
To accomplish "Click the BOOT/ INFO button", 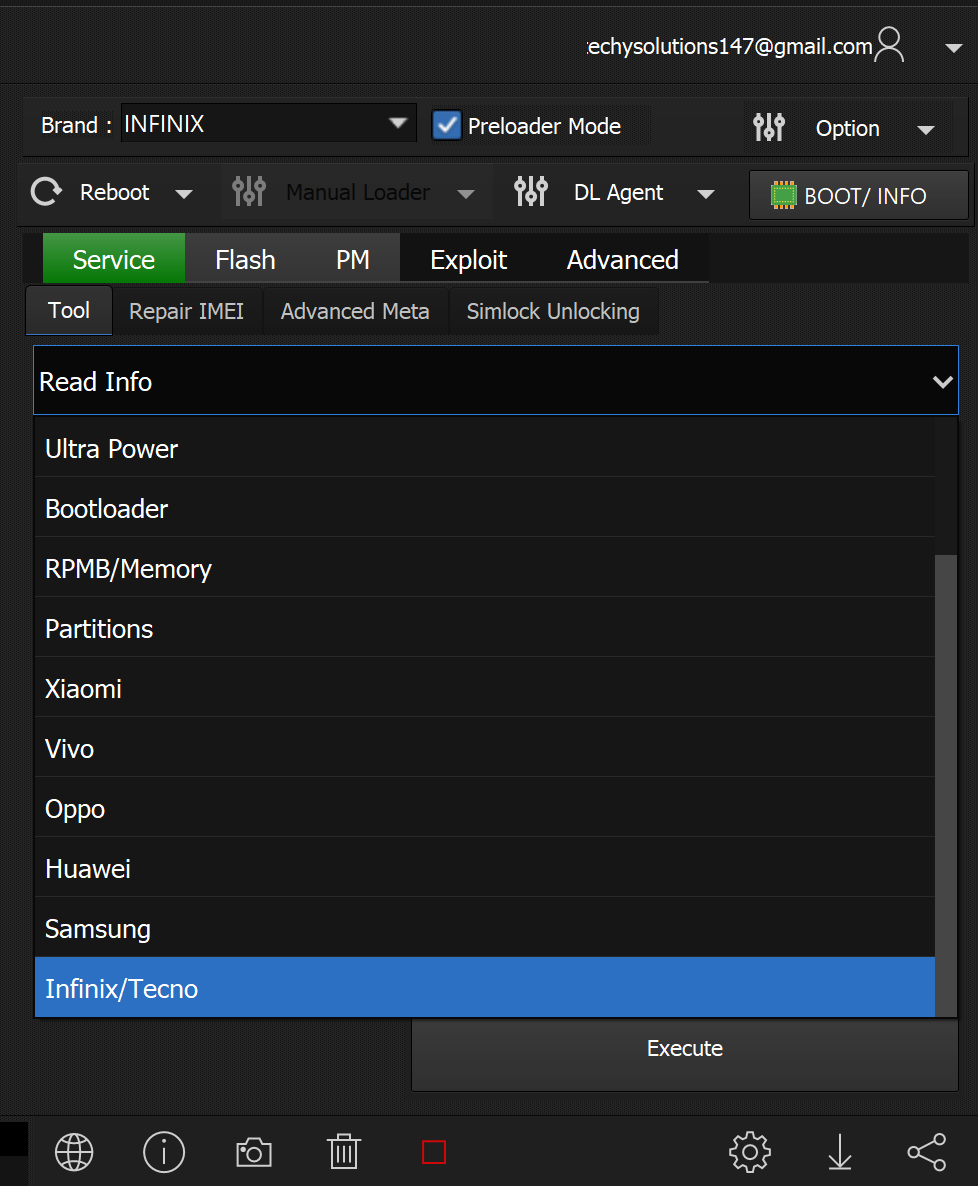I will pyautogui.click(x=858, y=195).
